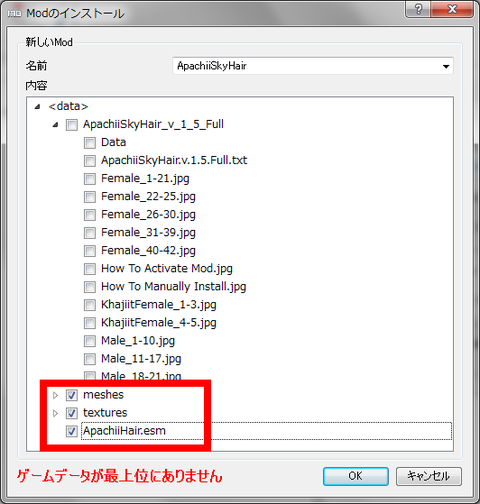Viewport: 480px width, 504px height.
Task: Check the Male_11-17.jpg checkbox
Action: click(x=90, y=359)
